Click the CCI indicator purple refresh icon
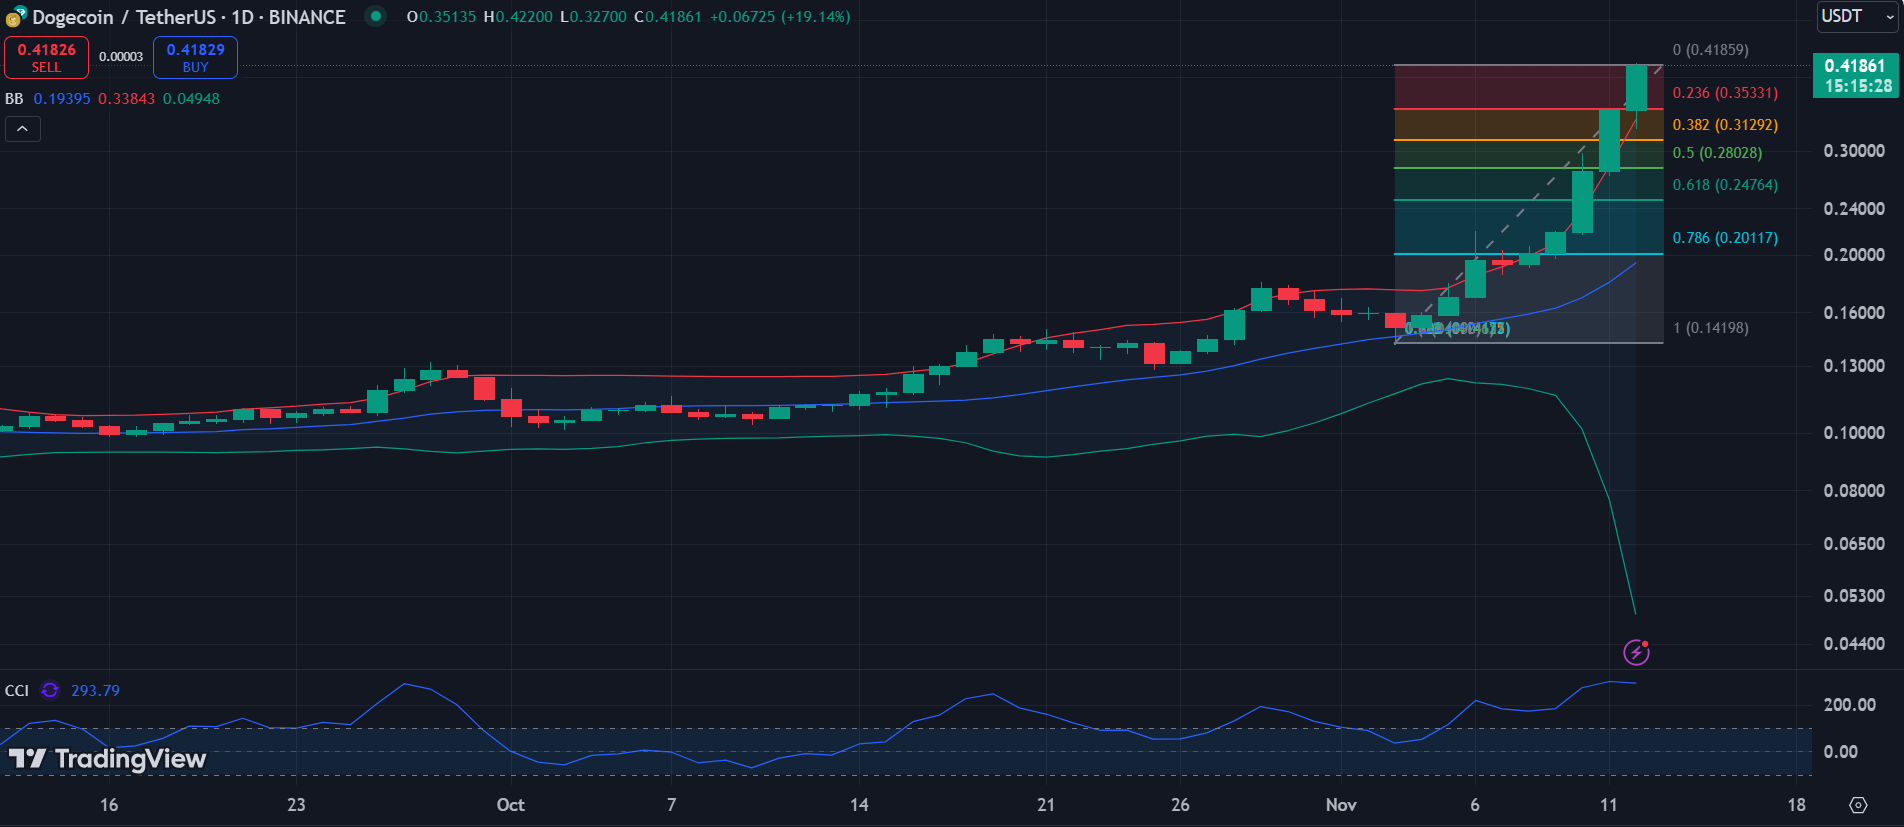The image size is (1904, 827). 50,690
